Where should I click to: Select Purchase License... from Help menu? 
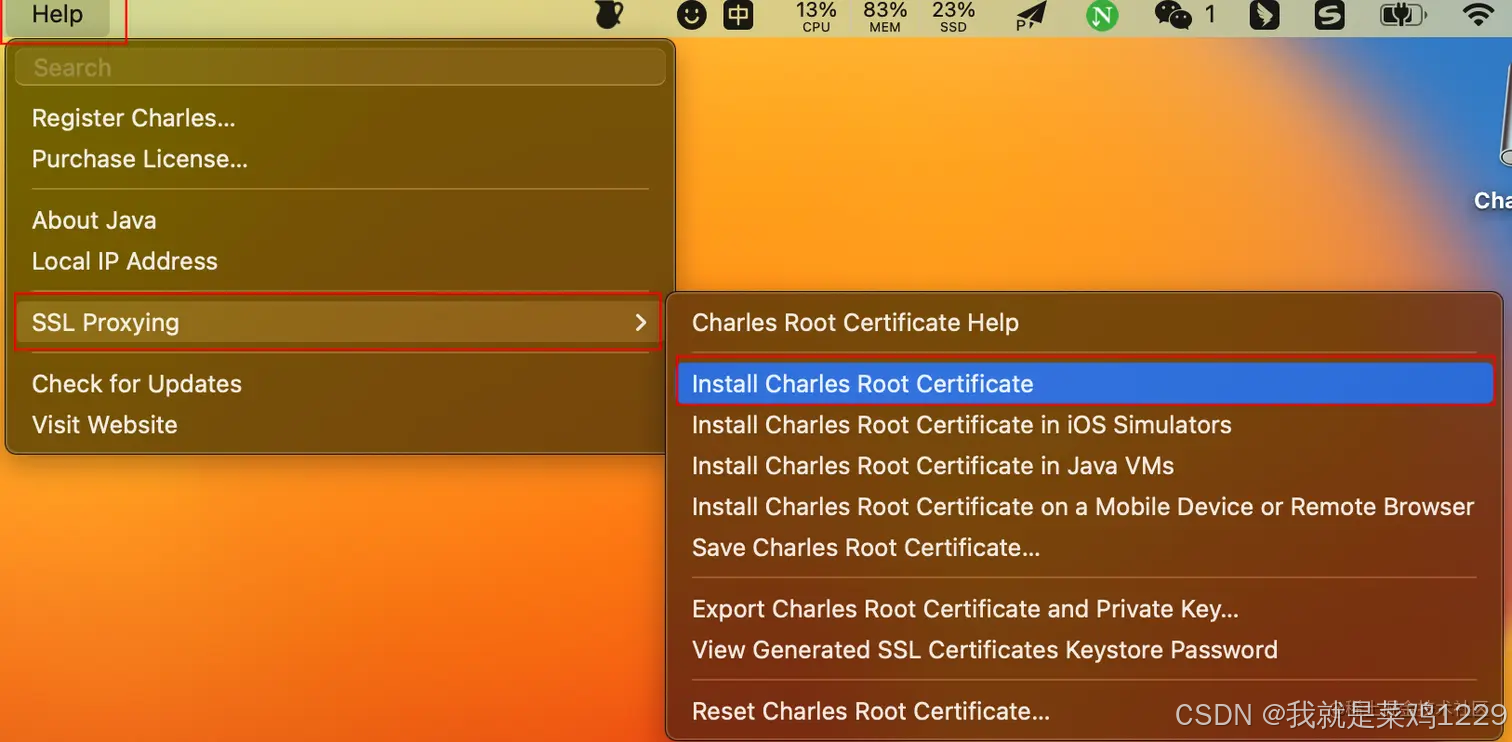(341, 159)
